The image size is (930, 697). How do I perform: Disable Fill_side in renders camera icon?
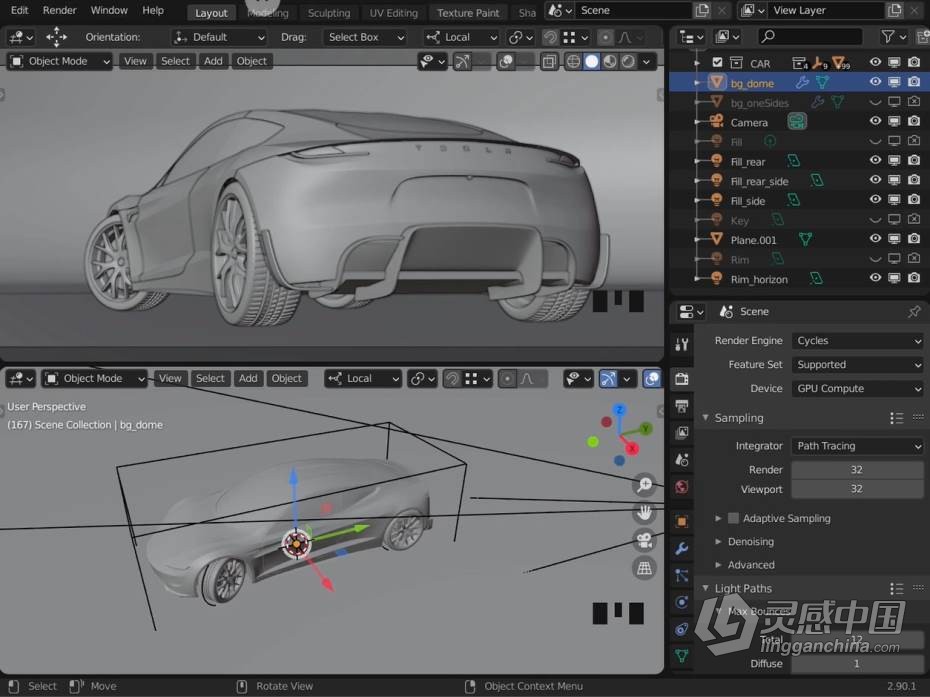coord(914,199)
